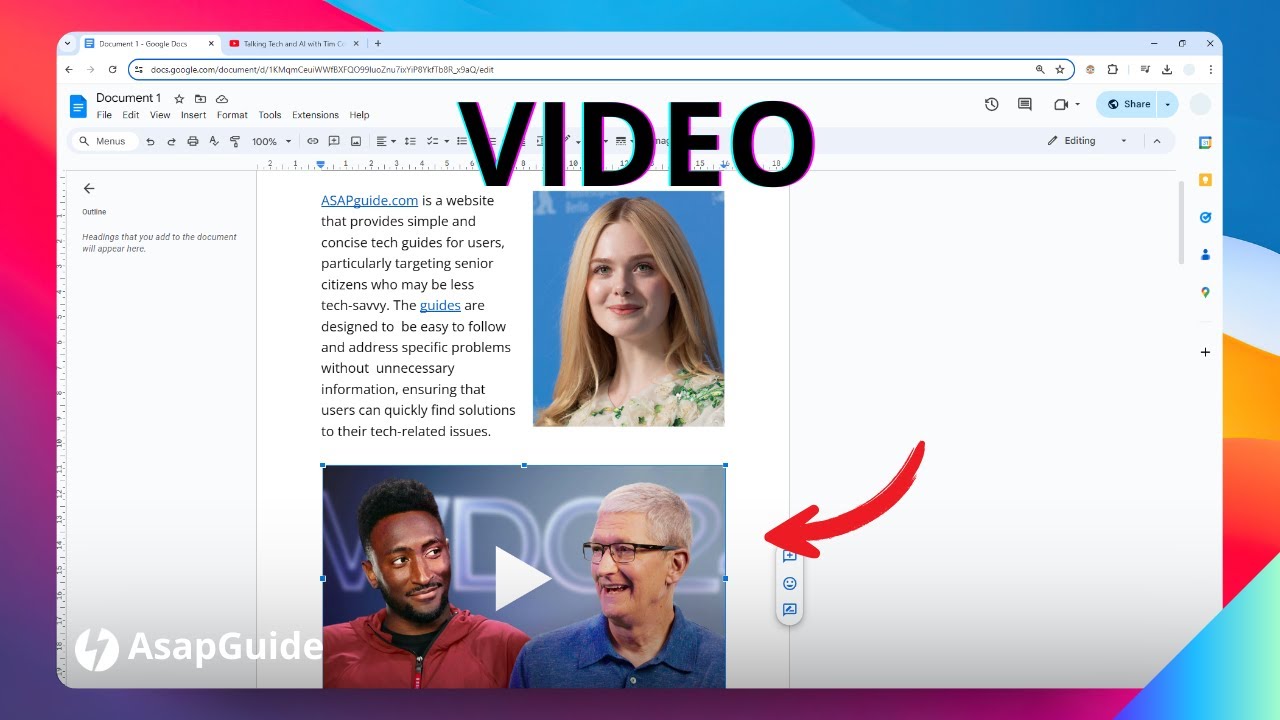Open a new browser tab
This screenshot has height=720, width=1280.
[x=377, y=44]
